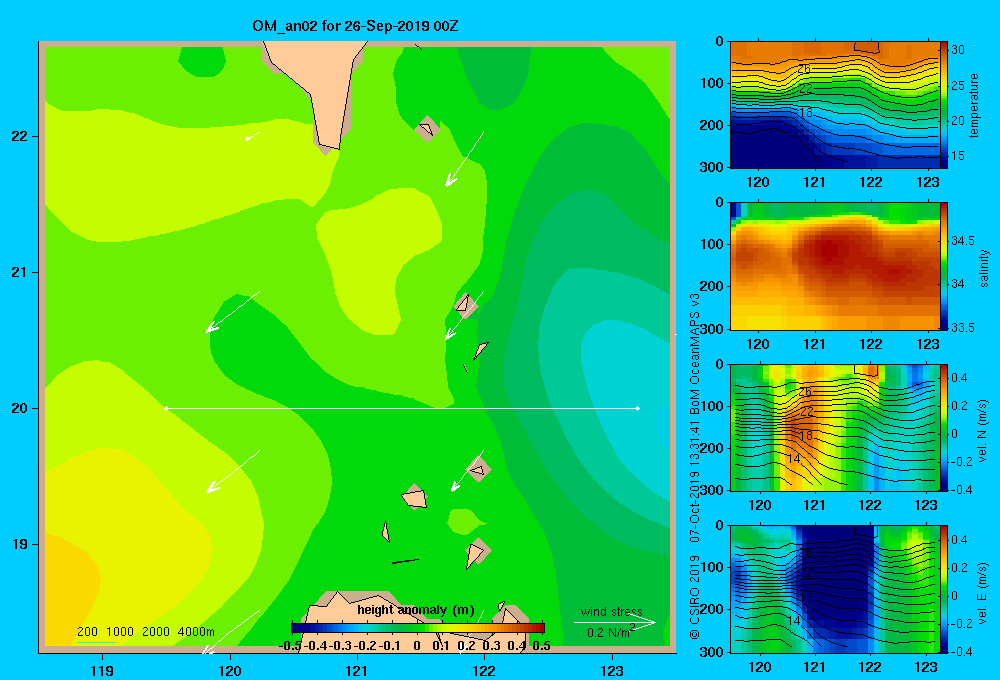Click the depth contour legend '200 1000 2000 4000m'
This screenshot has width=1000, height=680.
[146, 632]
